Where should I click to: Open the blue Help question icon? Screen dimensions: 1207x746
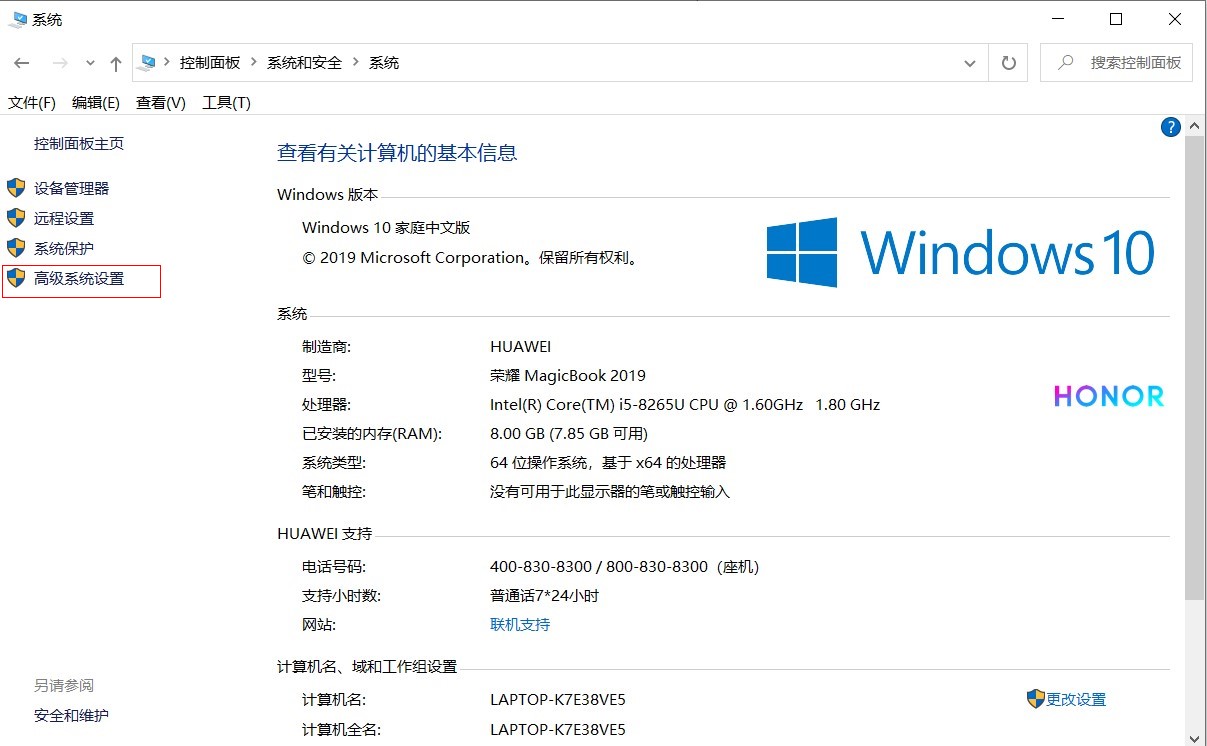1170,127
